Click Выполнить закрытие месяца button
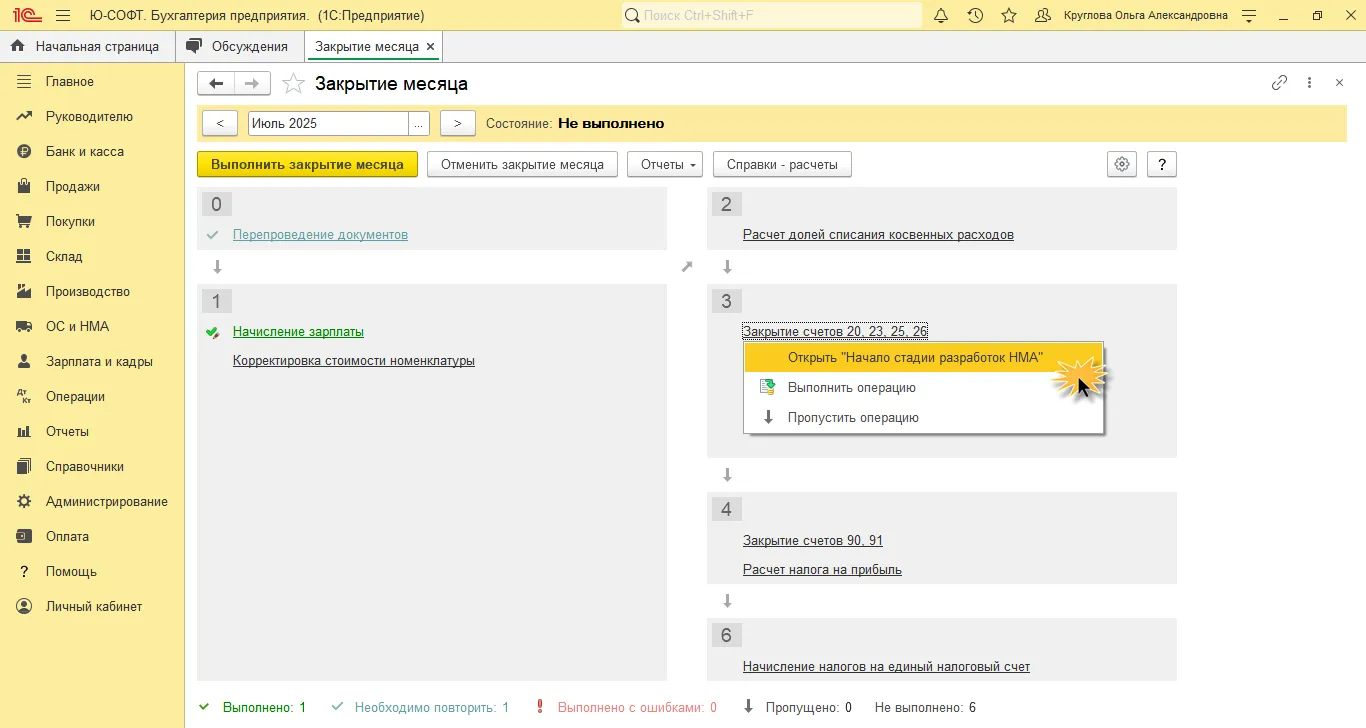1366x728 pixels. pos(307,165)
